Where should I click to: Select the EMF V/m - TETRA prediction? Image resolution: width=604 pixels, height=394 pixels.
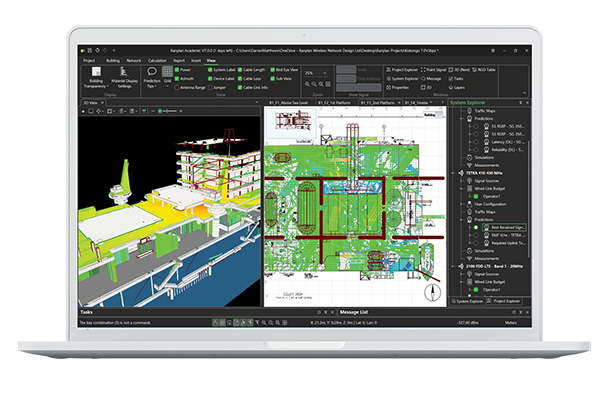pyautogui.click(x=504, y=235)
